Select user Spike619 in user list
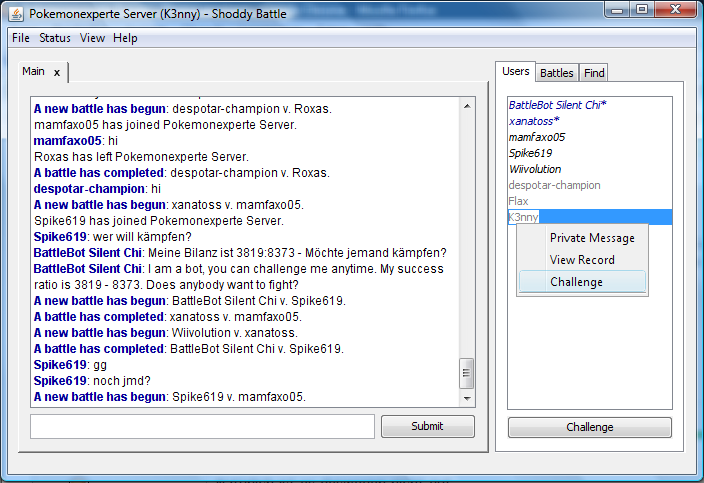The height and width of the screenshot is (483, 704). coord(530,153)
